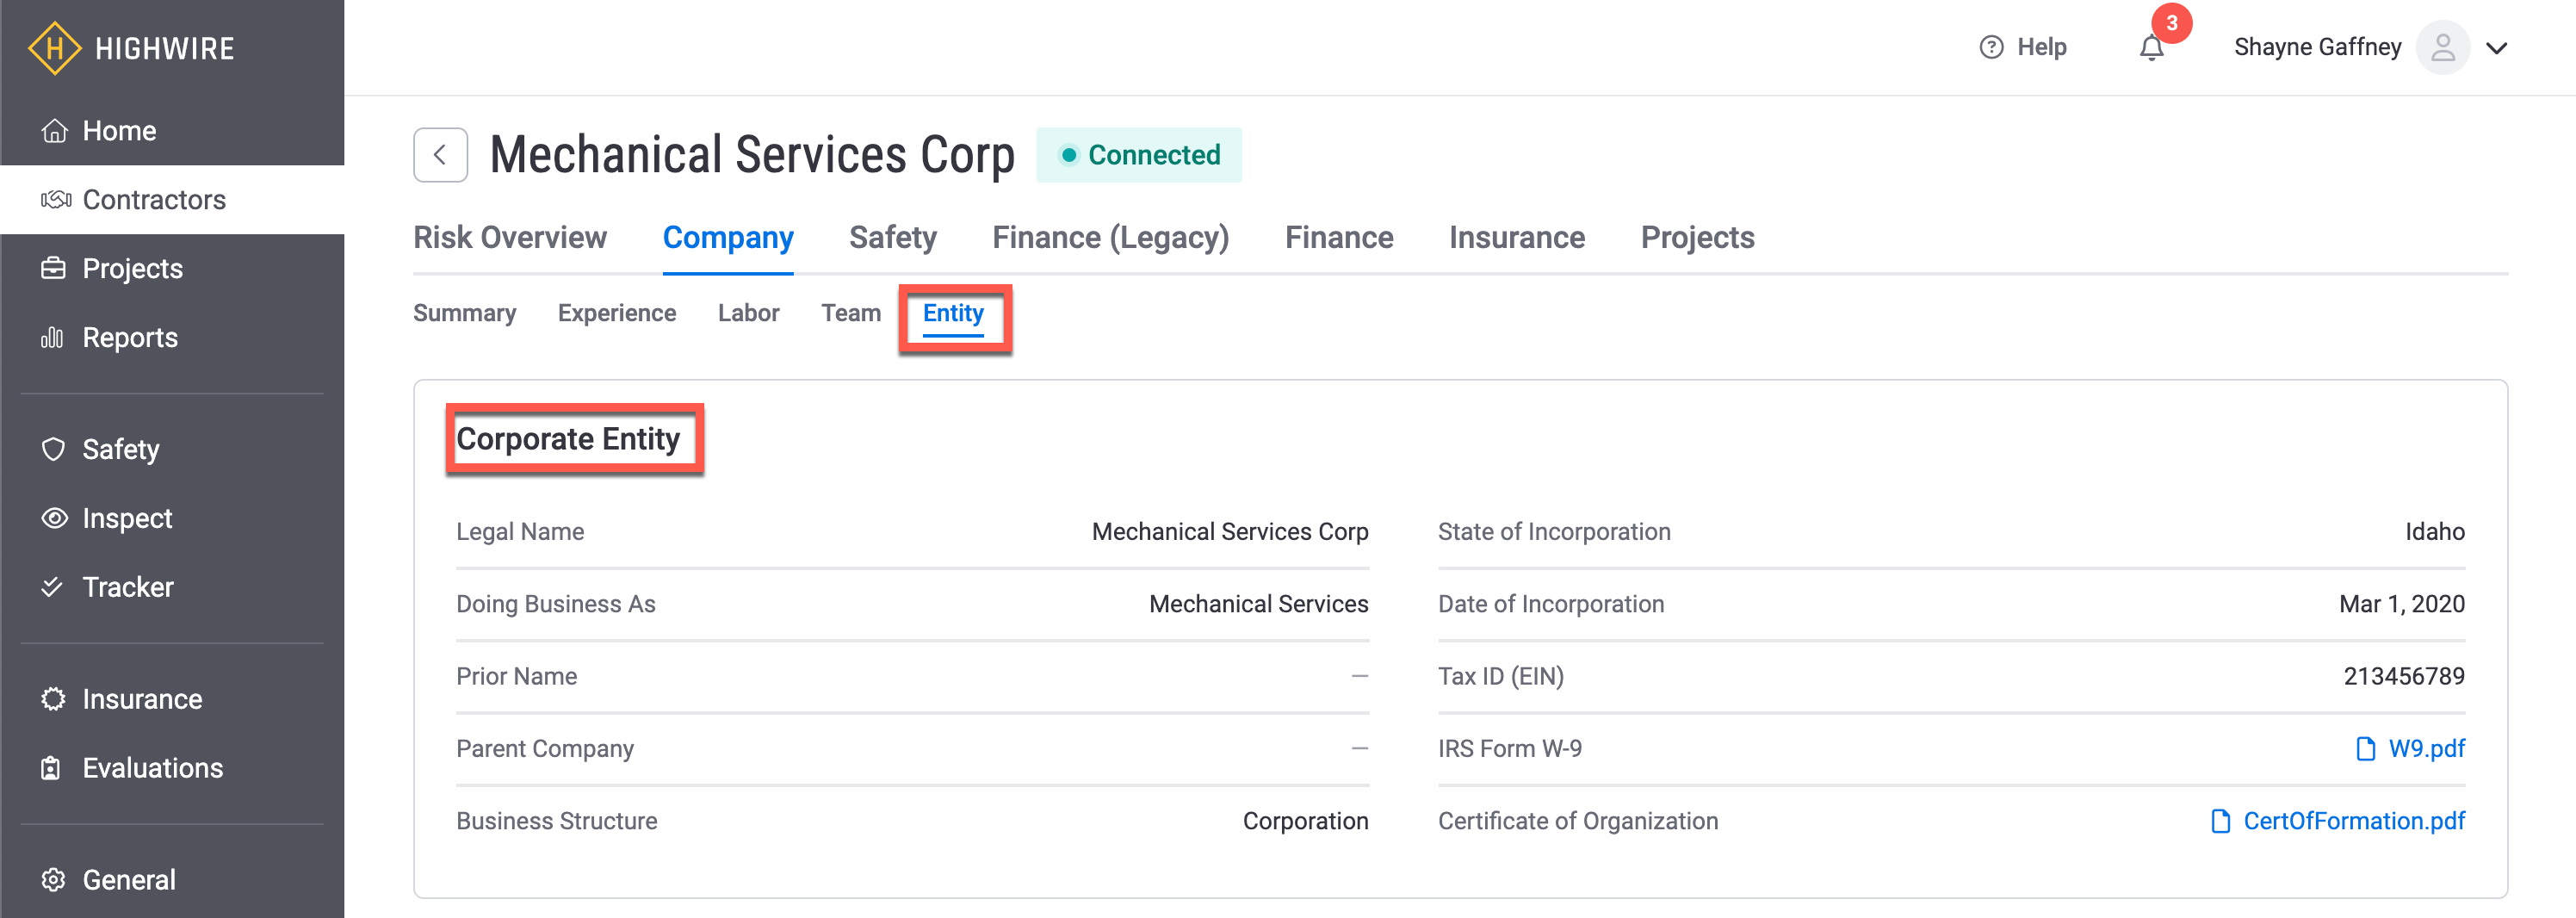Click the Tracker checkmark icon
The width and height of the screenshot is (2576, 918).
pos(52,587)
